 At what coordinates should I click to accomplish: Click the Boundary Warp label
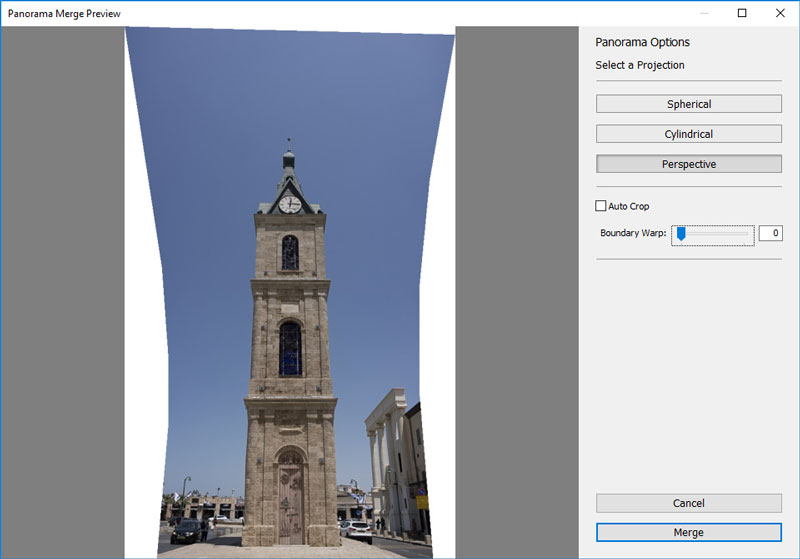pos(632,234)
